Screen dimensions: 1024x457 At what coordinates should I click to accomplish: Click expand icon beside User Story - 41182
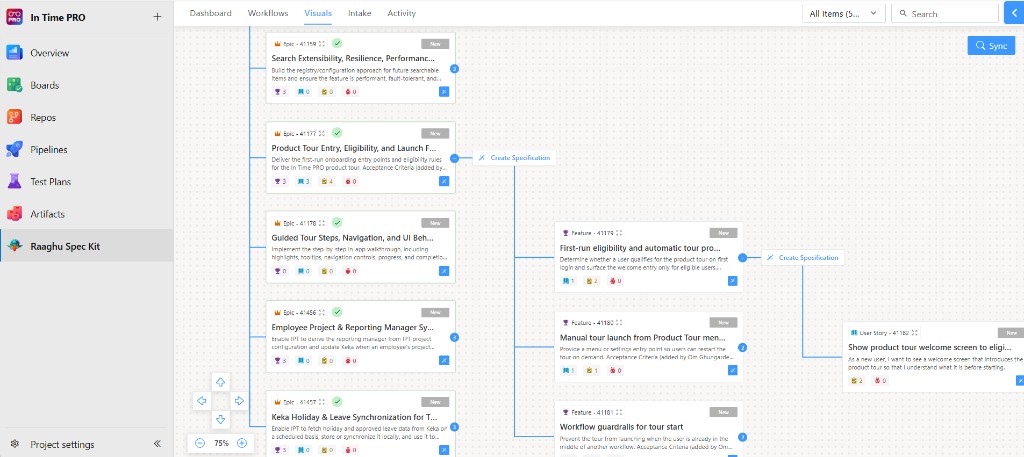tap(916, 333)
